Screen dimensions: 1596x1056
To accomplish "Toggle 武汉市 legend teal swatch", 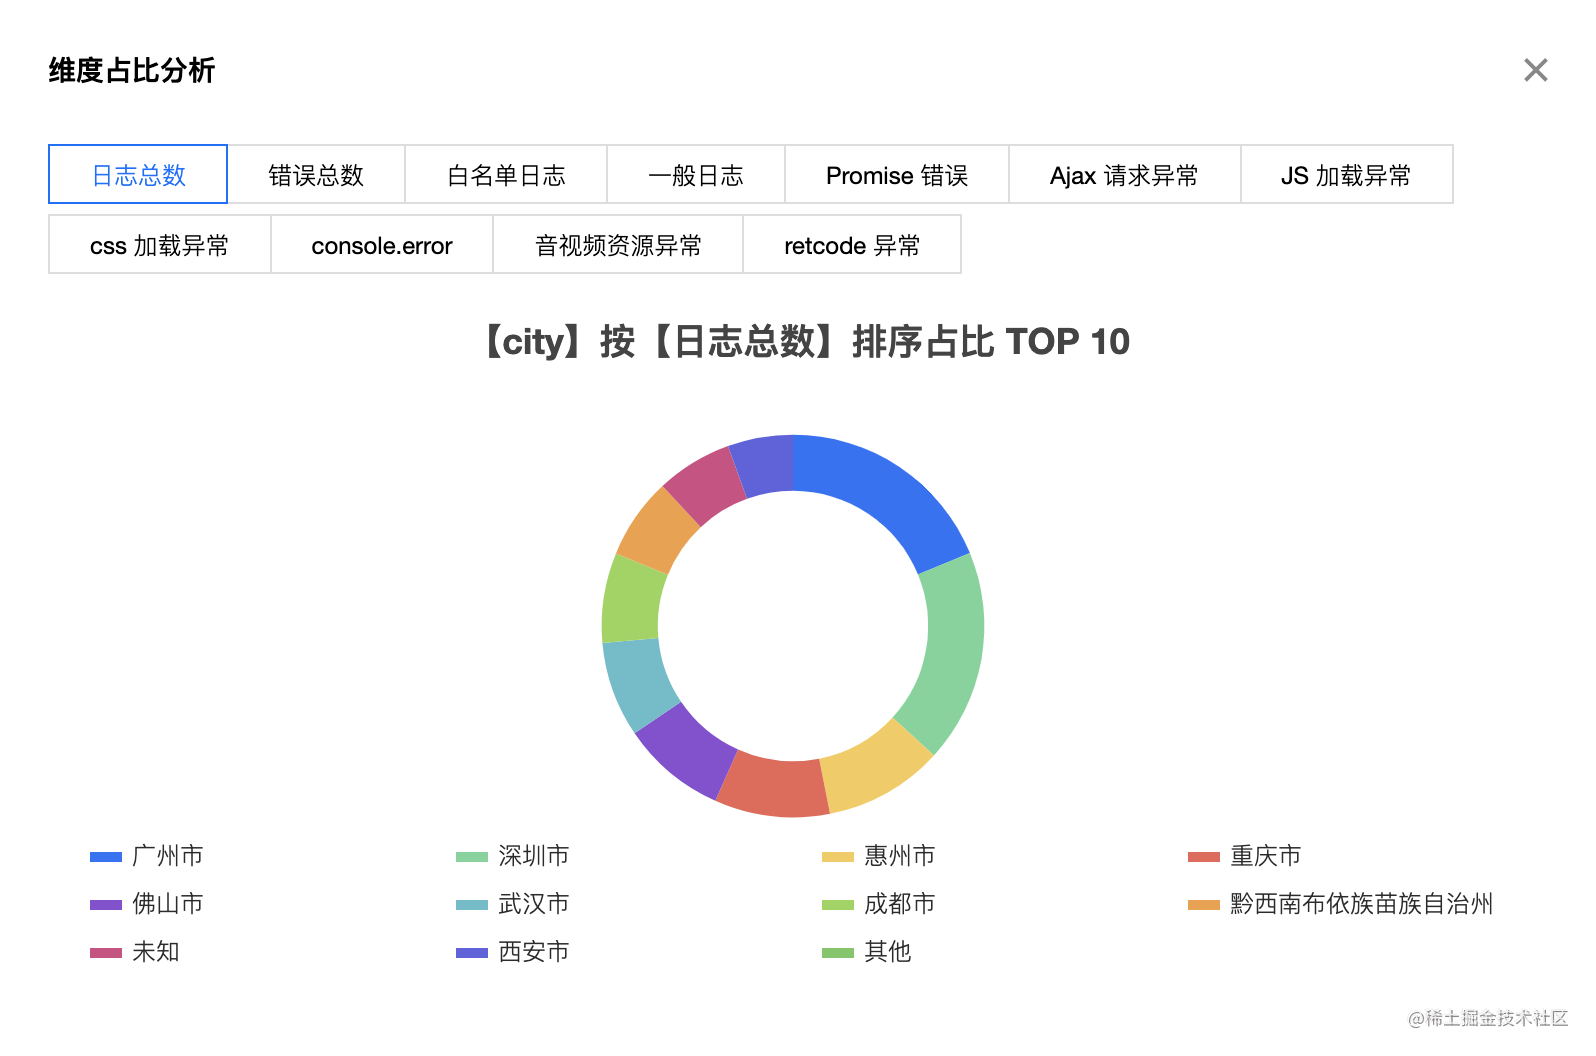I will (x=472, y=904).
